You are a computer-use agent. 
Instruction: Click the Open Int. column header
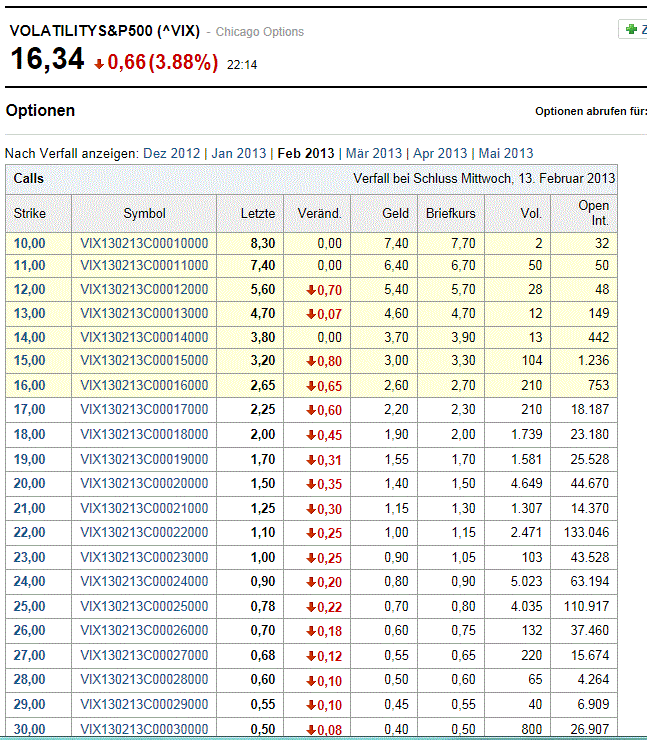click(593, 213)
